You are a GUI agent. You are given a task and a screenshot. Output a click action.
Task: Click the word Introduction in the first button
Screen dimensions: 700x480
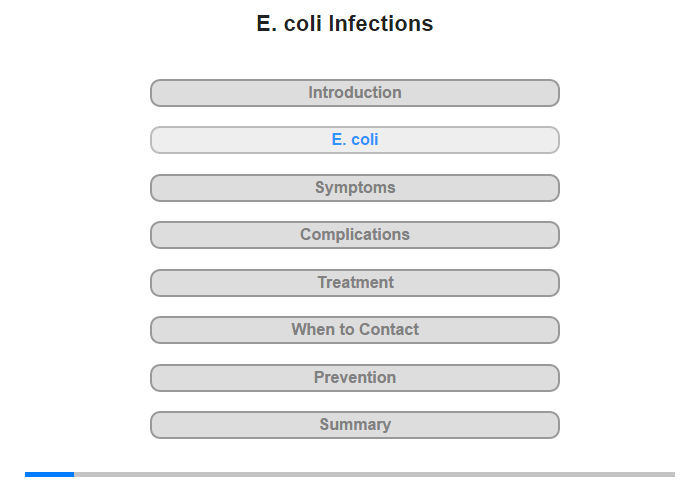tap(355, 92)
